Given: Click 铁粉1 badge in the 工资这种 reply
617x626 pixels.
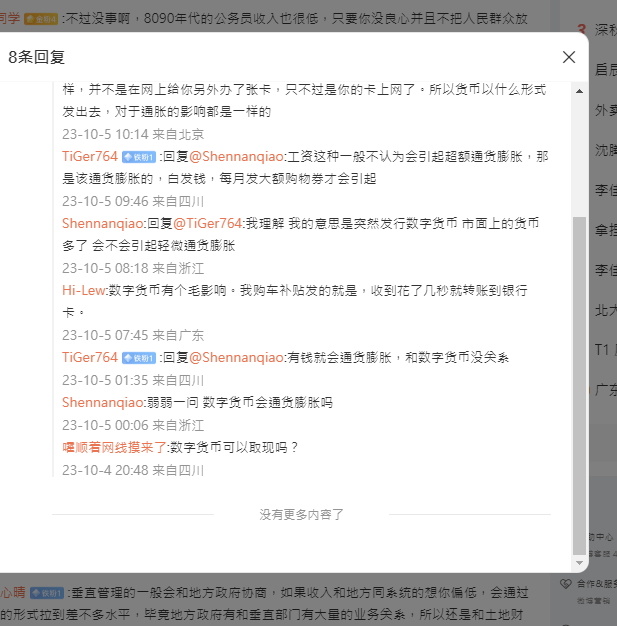Looking at the screenshot, I should point(139,157).
